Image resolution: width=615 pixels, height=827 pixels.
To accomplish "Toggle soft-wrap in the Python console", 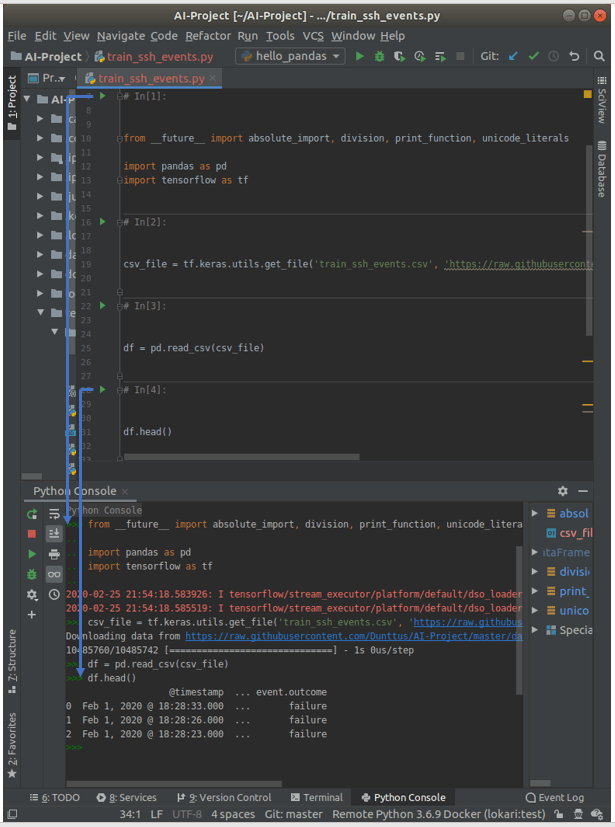I will [x=54, y=514].
